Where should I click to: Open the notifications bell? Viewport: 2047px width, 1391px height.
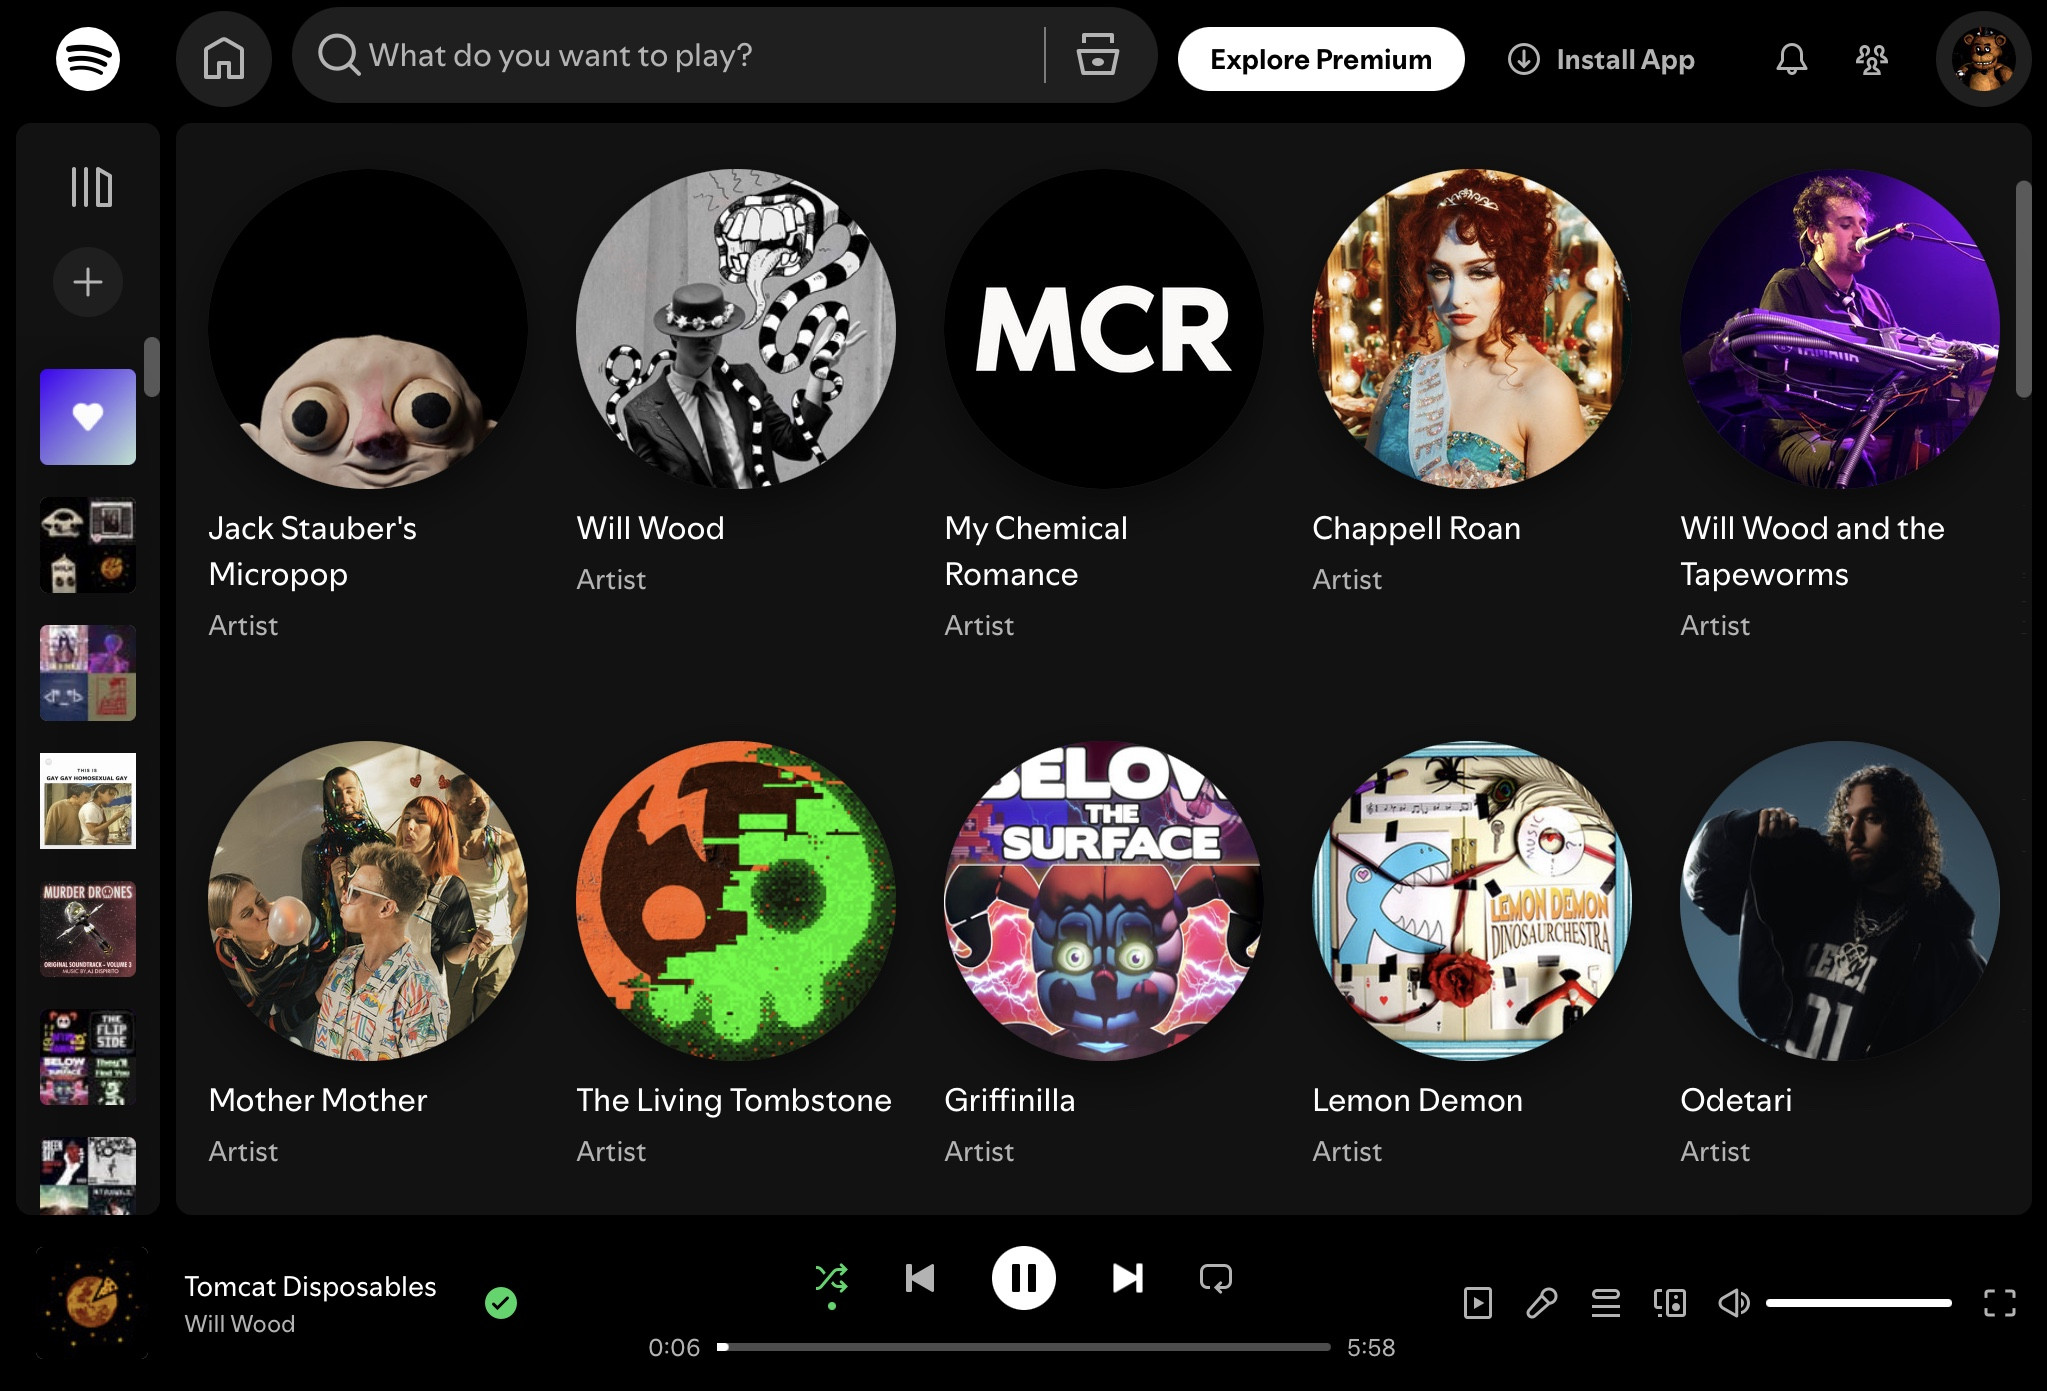(x=1791, y=59)
